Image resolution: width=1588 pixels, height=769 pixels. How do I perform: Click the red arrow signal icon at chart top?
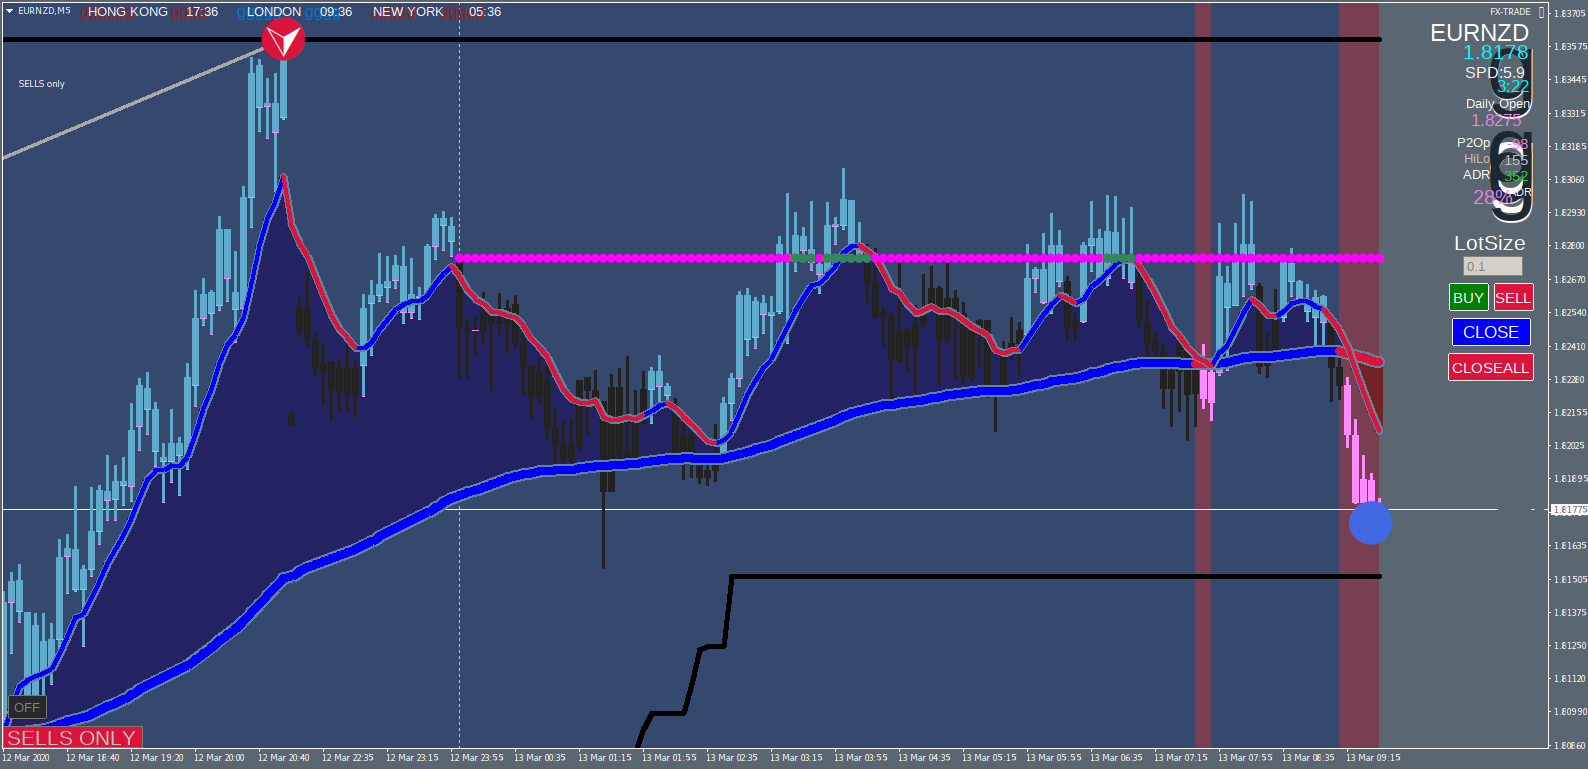click(x=283, y=40)
